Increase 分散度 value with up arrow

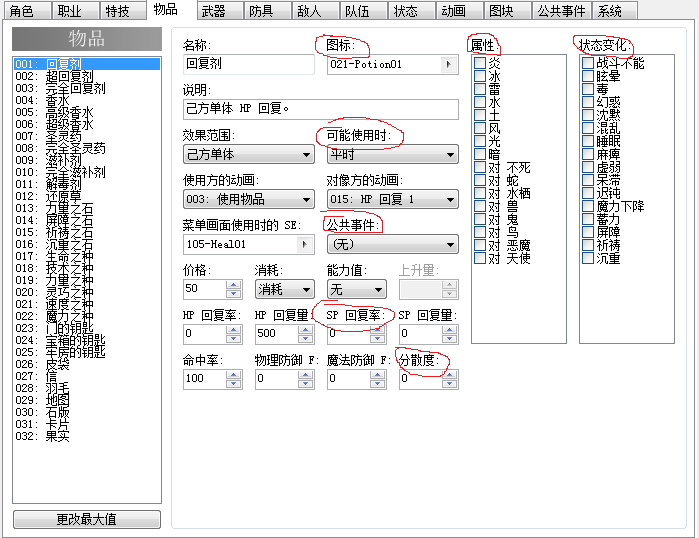click(449, 375)
